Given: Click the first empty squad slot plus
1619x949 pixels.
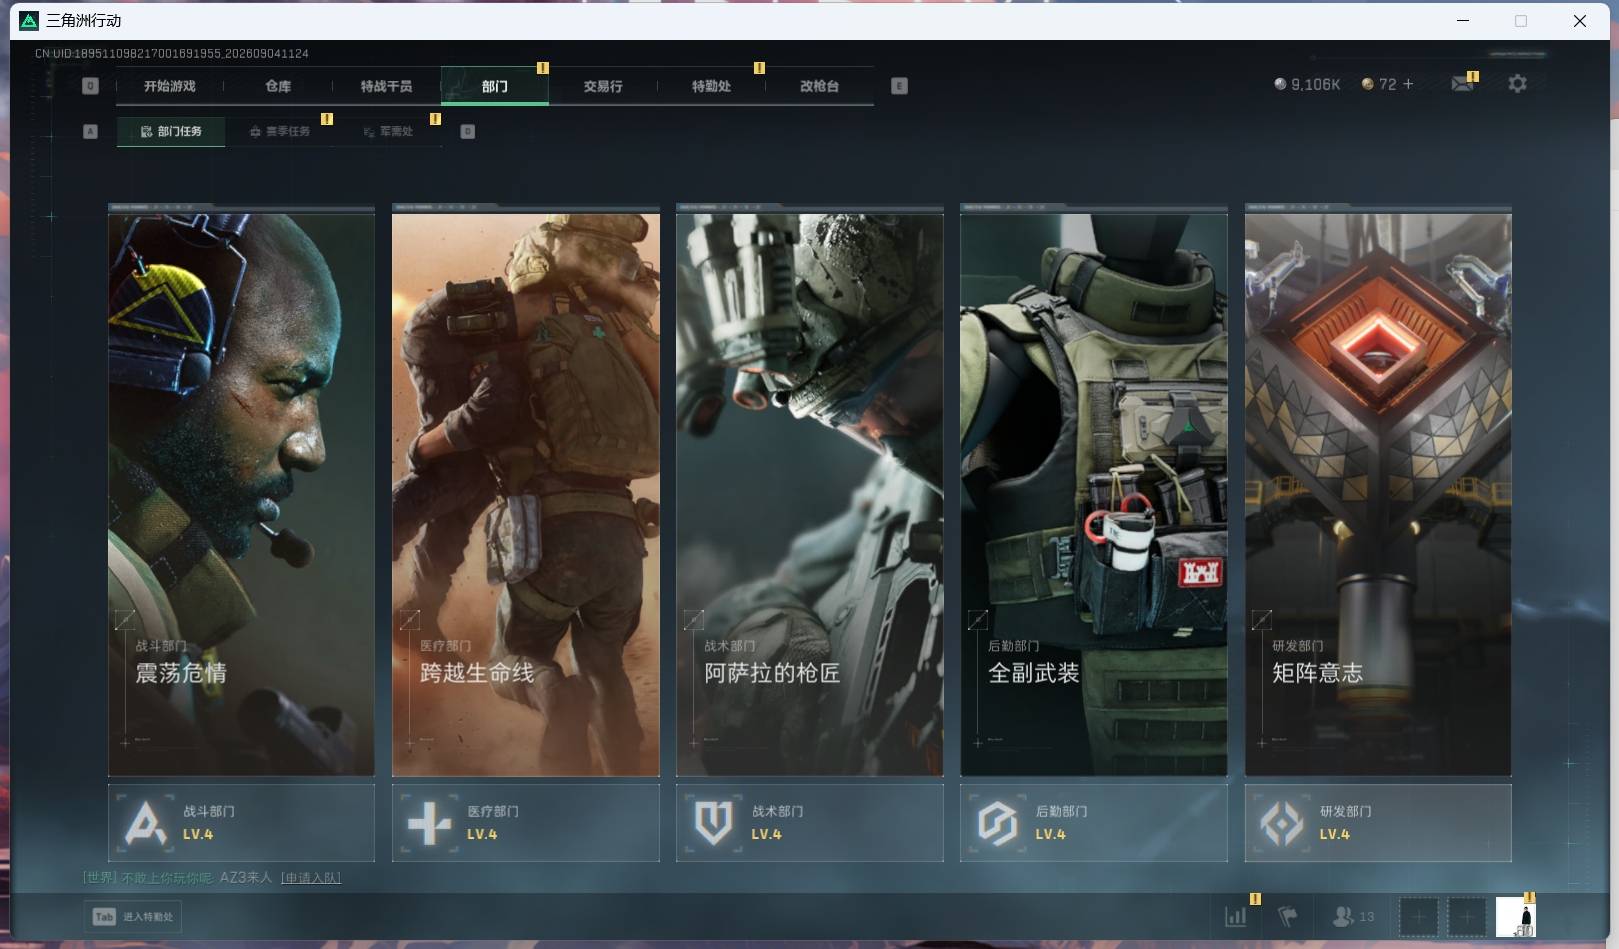Looking at the screenshot, I should pyautogui.click(x=1418, y=916).
